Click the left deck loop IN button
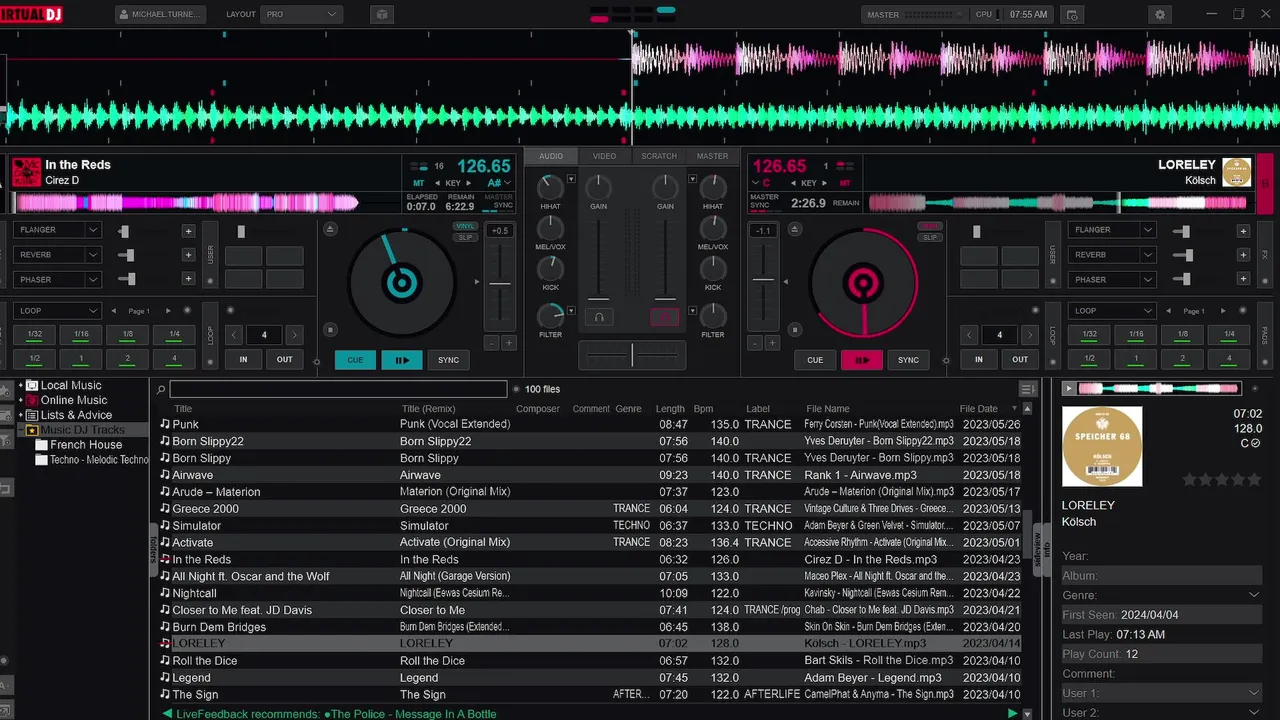Screen dimensions: 1280x720 243,360
